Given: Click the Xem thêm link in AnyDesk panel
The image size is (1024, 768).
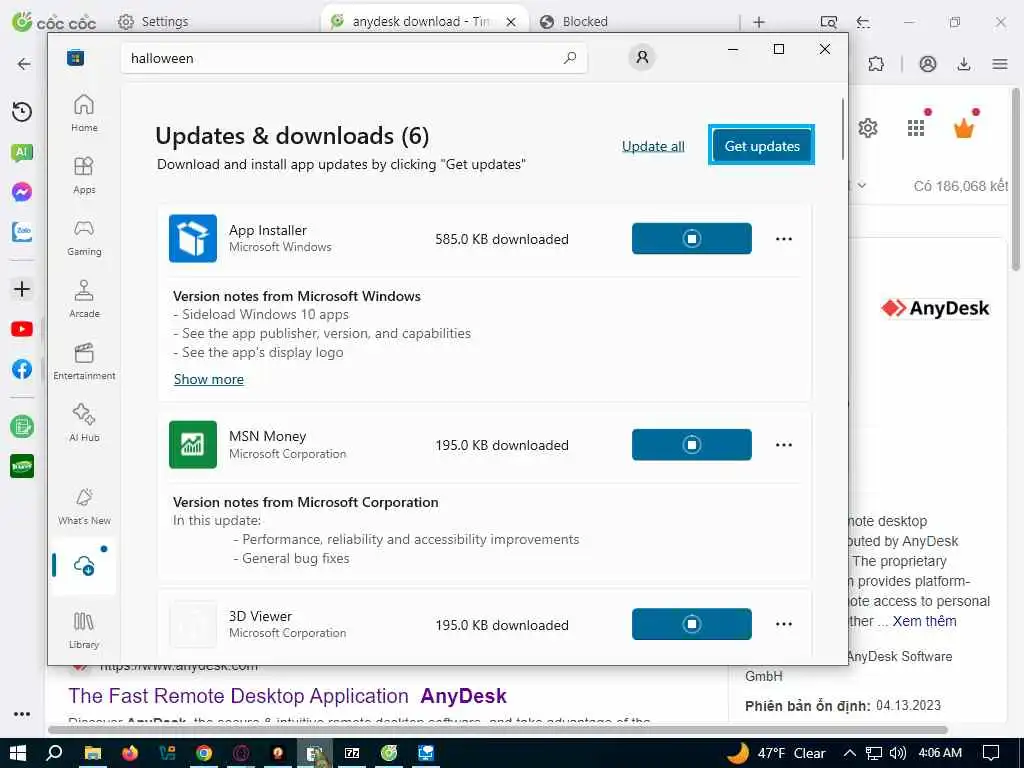Looking at the screenshot, I should click(x=924, y=621).
